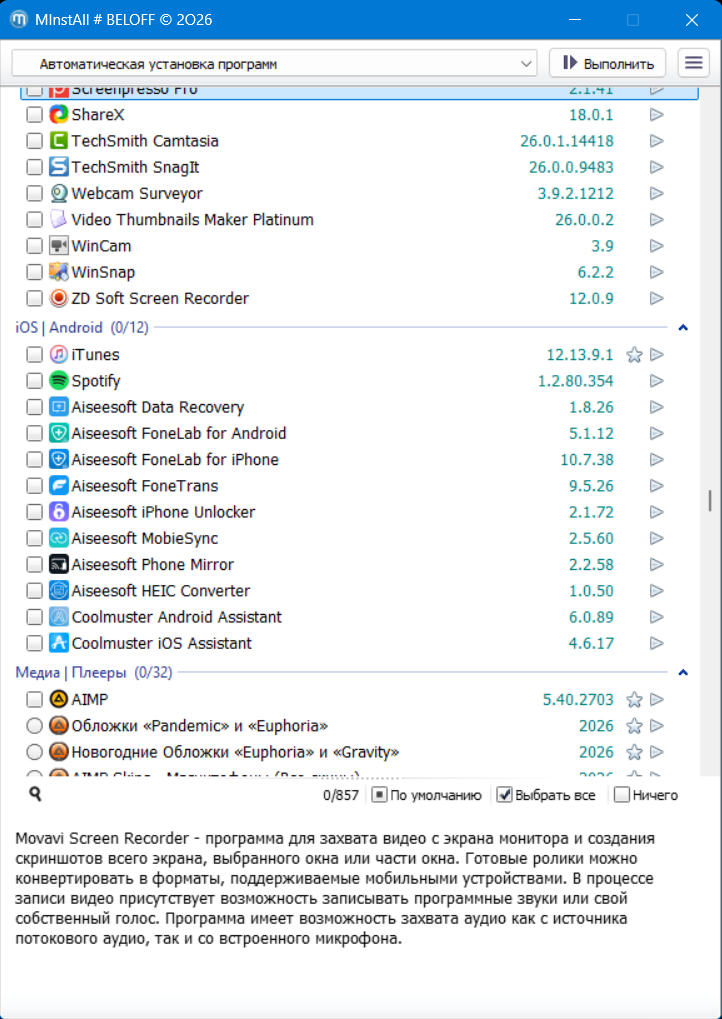Viewport: 722px width, 1019px height.
Task: Click the Aiseesoft Data Recovery icon
Action: 58,407
